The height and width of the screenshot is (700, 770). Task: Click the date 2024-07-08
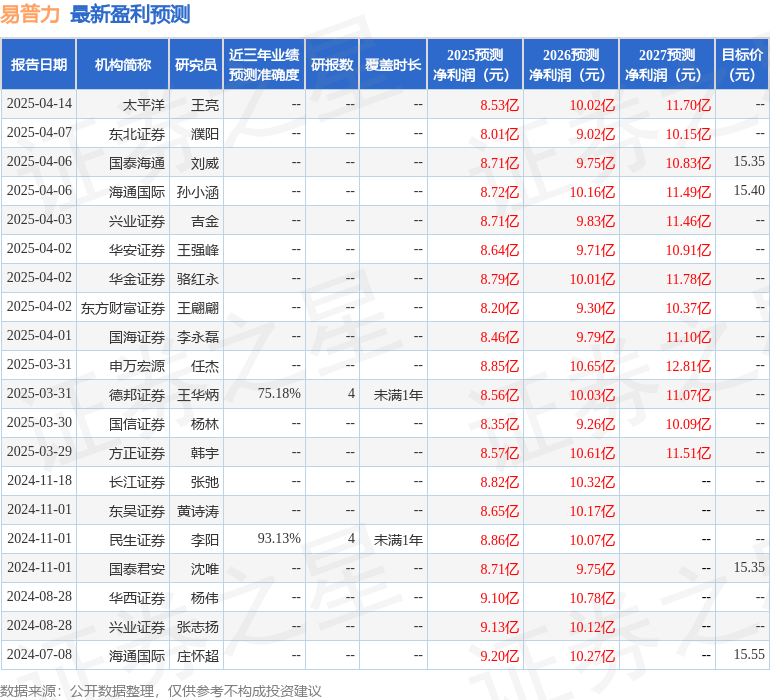pyautogui.click(x=39, y=654)
